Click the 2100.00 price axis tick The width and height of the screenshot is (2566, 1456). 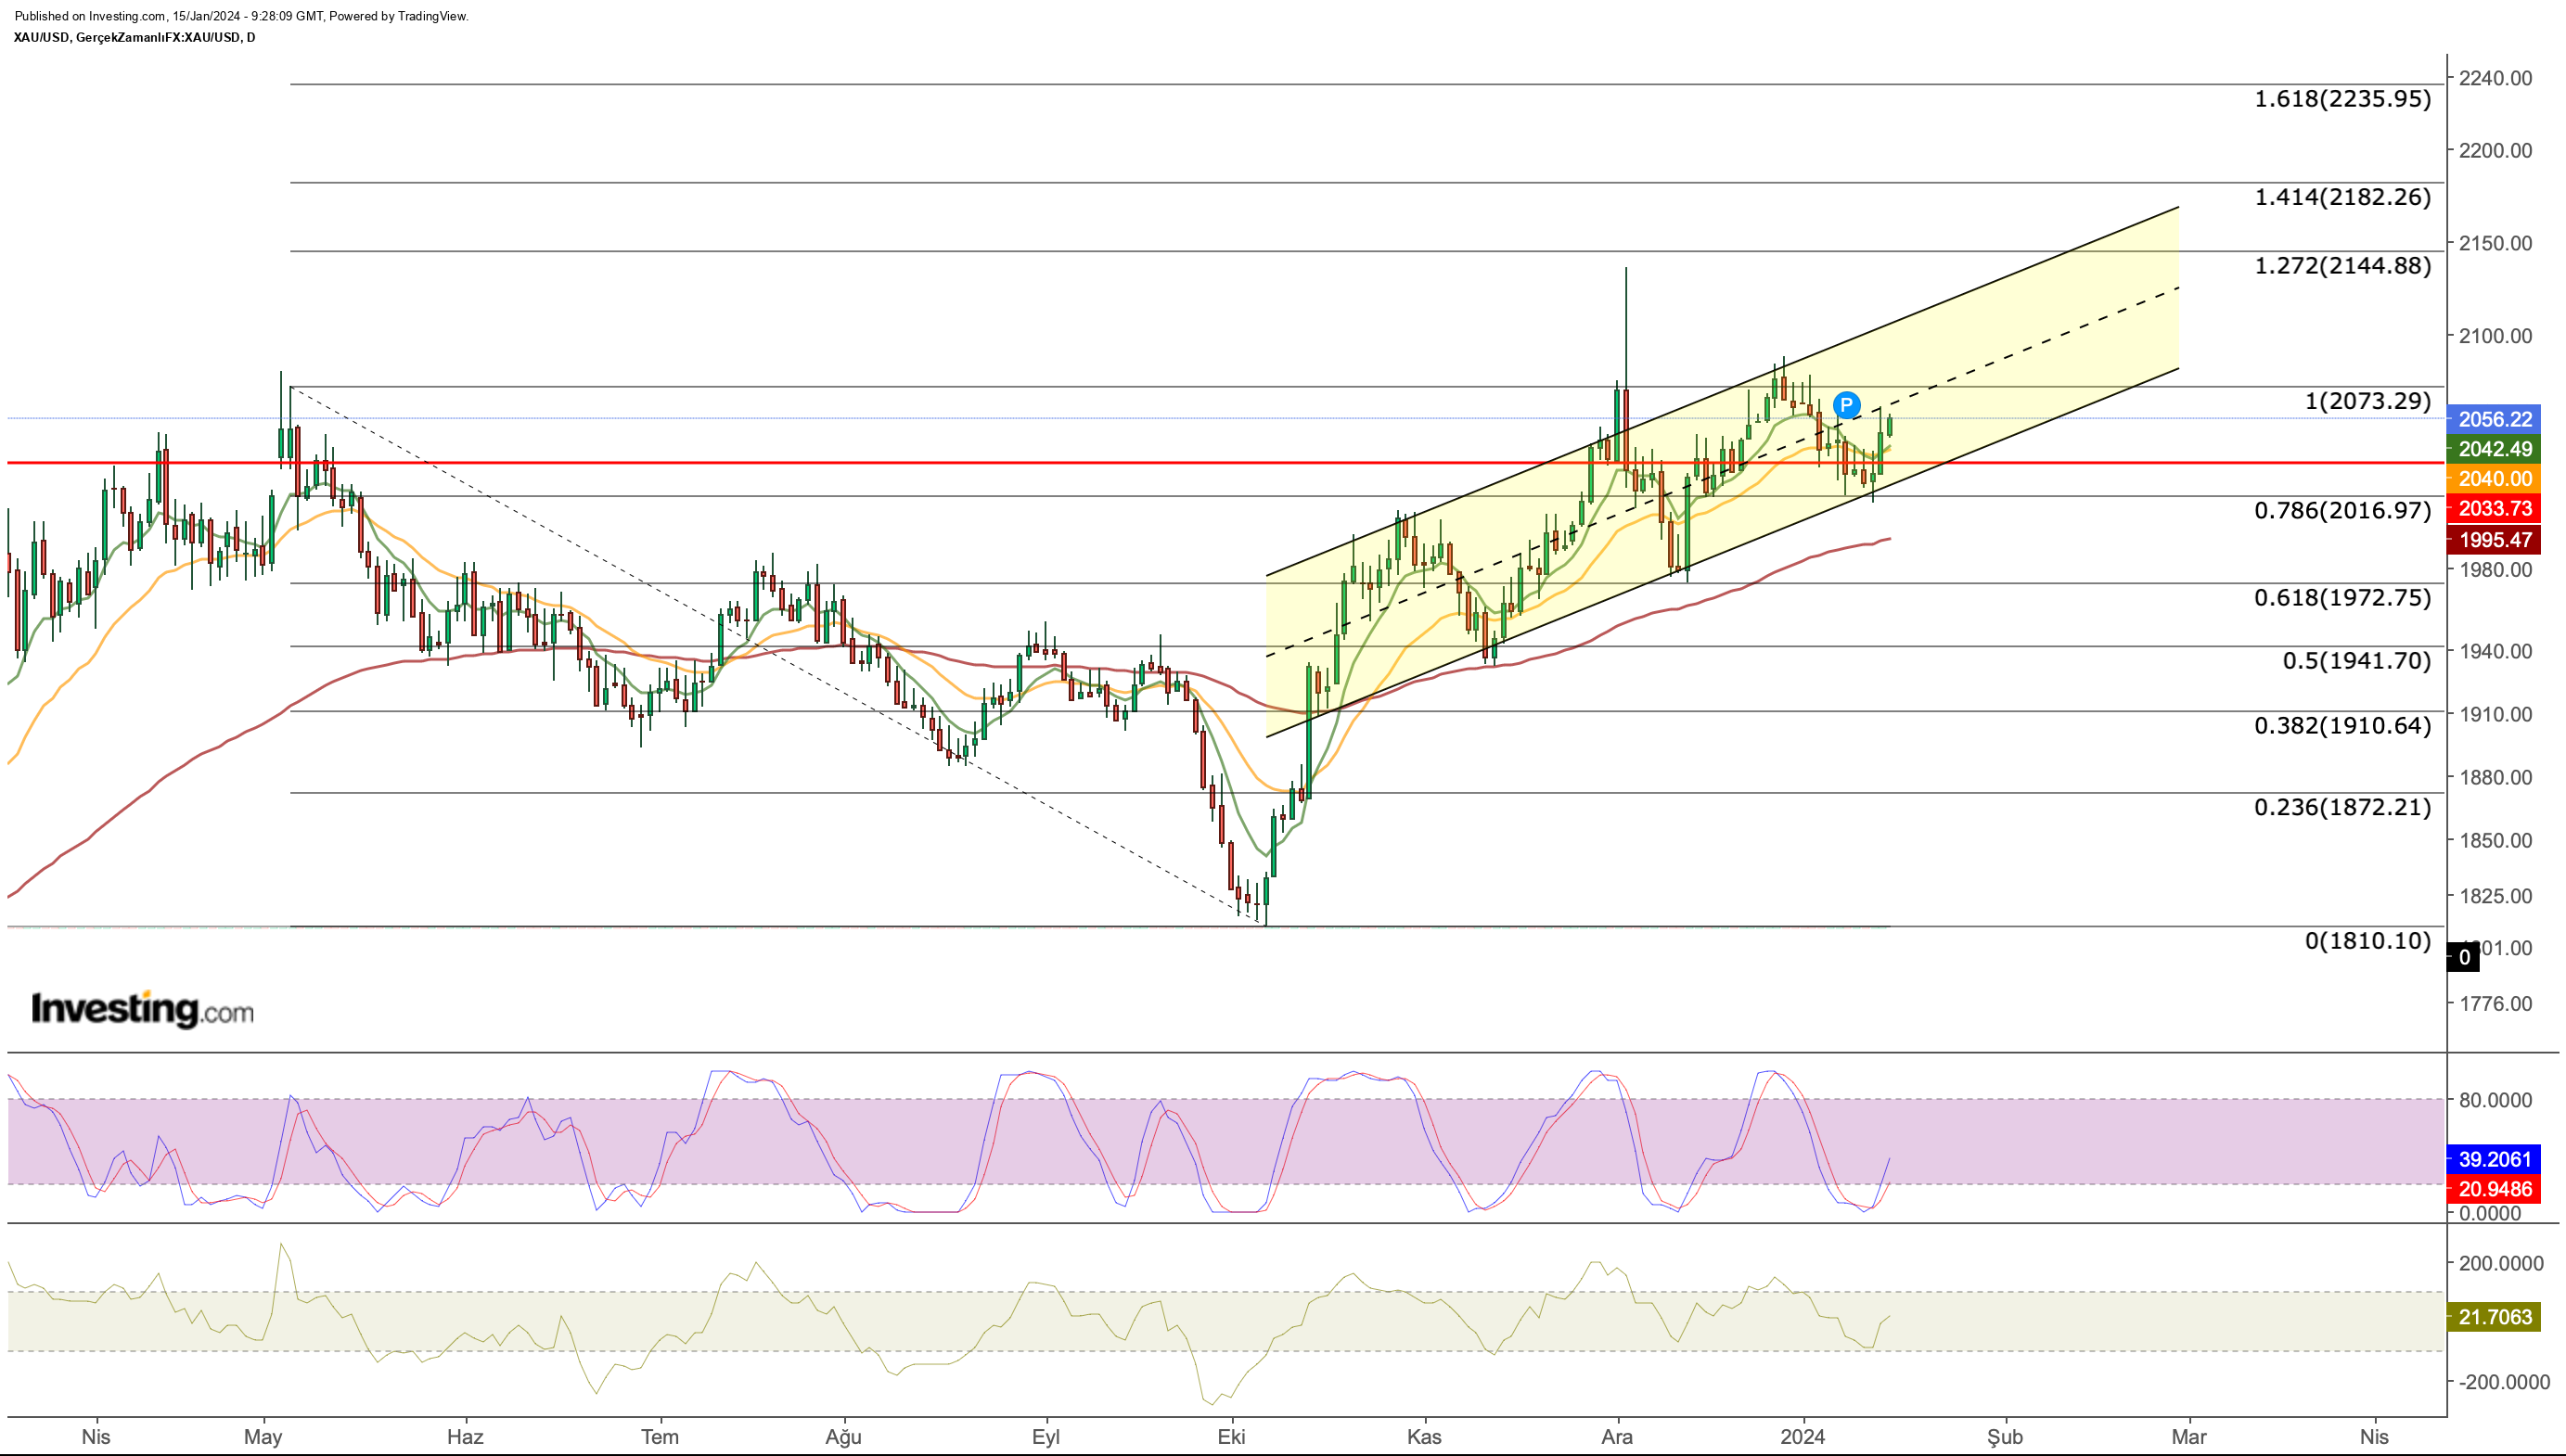coord(2496,336)
